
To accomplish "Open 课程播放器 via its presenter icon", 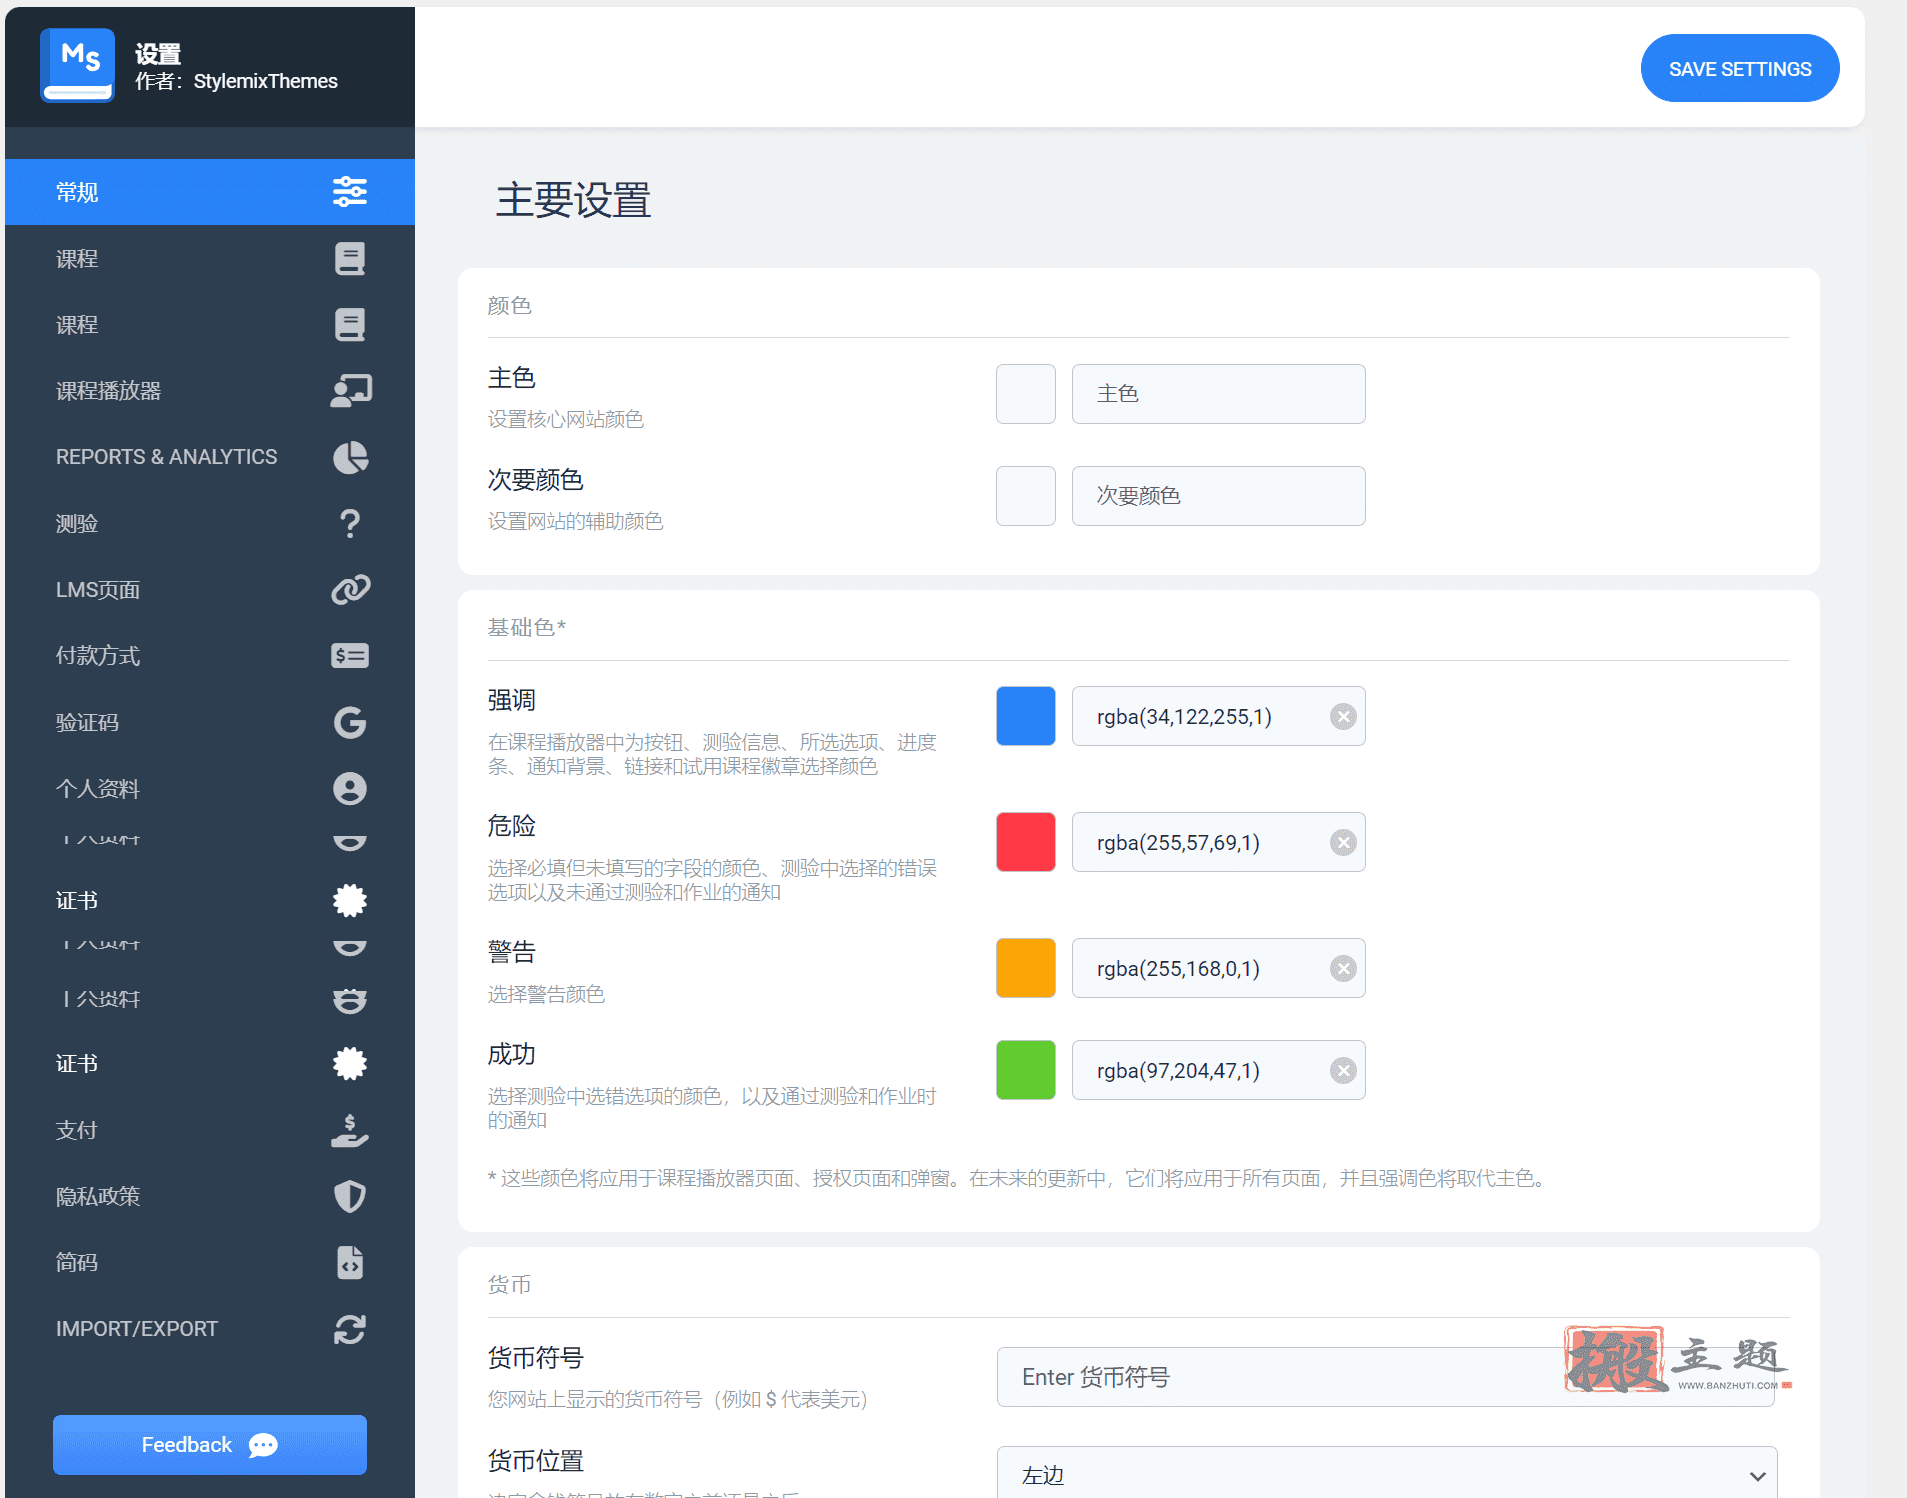I will (350, 391).
